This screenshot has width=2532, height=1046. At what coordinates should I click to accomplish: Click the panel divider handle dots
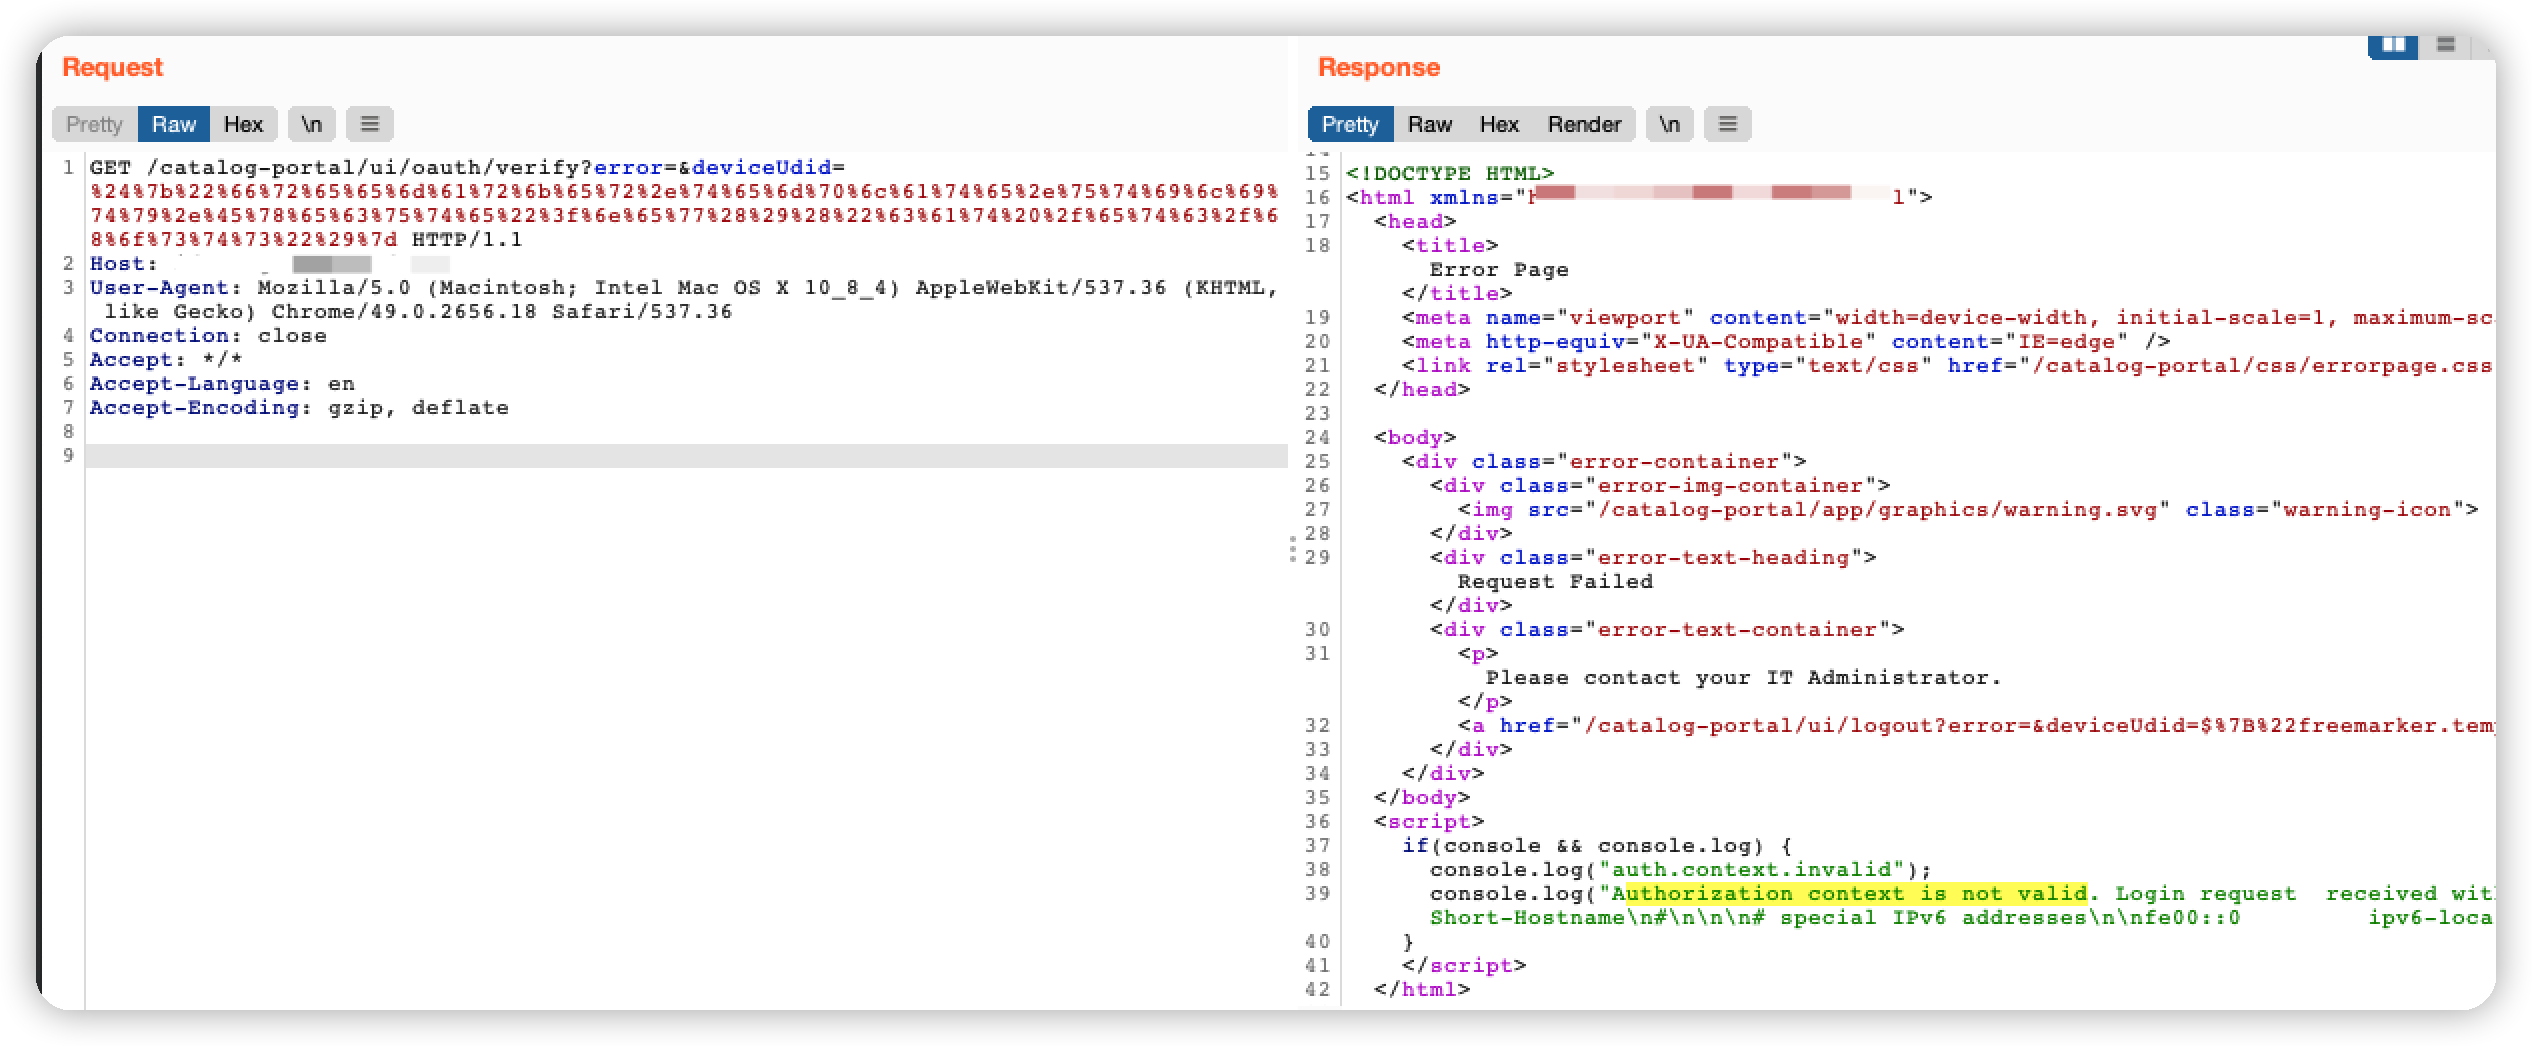click(x=1293, y=549)
